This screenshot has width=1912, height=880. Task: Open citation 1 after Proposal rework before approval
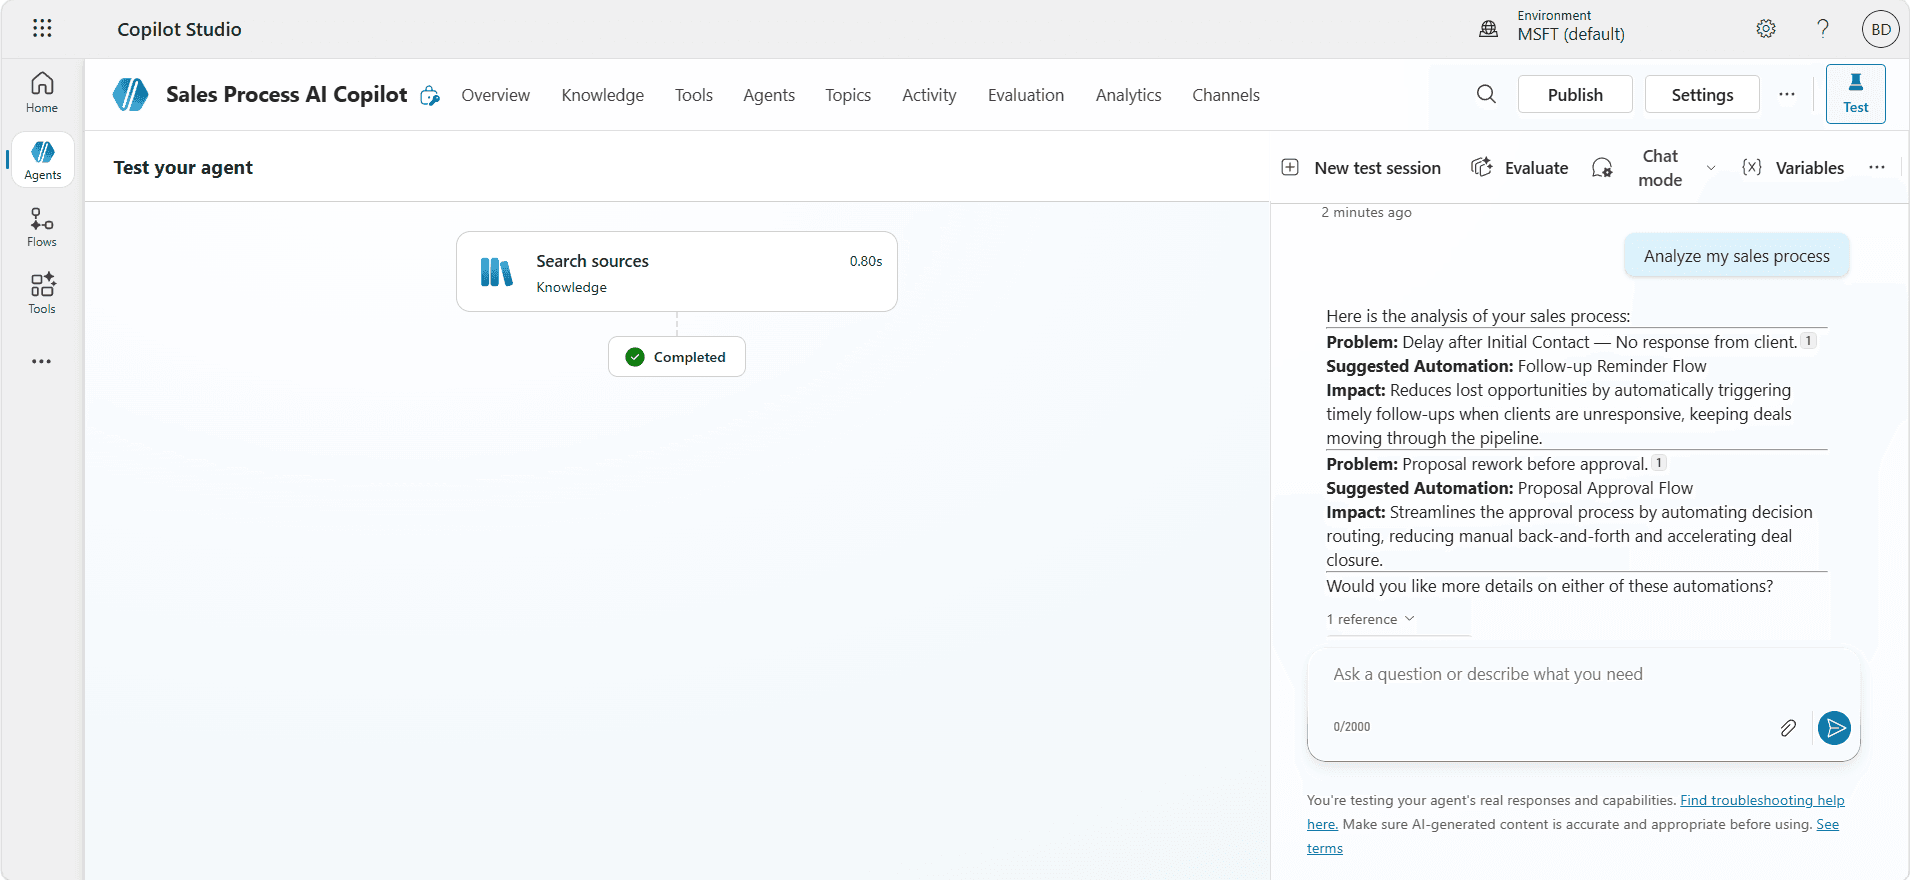click(x=1659, y=463)
